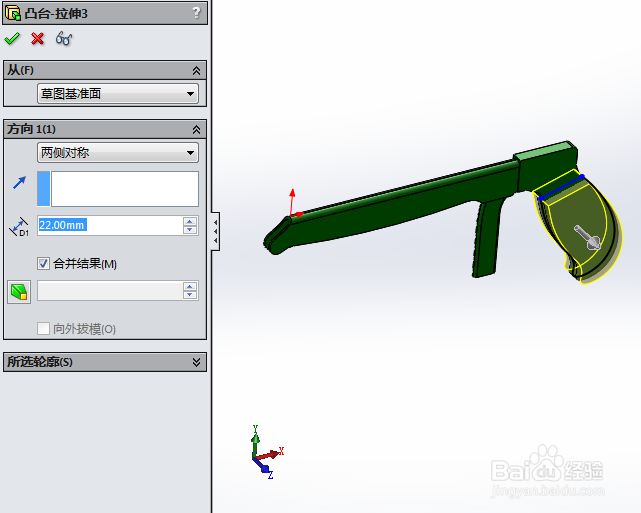Decrease draft angle with the down spinner
Image resolution: width=641 pixels, height=513 pixels.
coord(190,295)
